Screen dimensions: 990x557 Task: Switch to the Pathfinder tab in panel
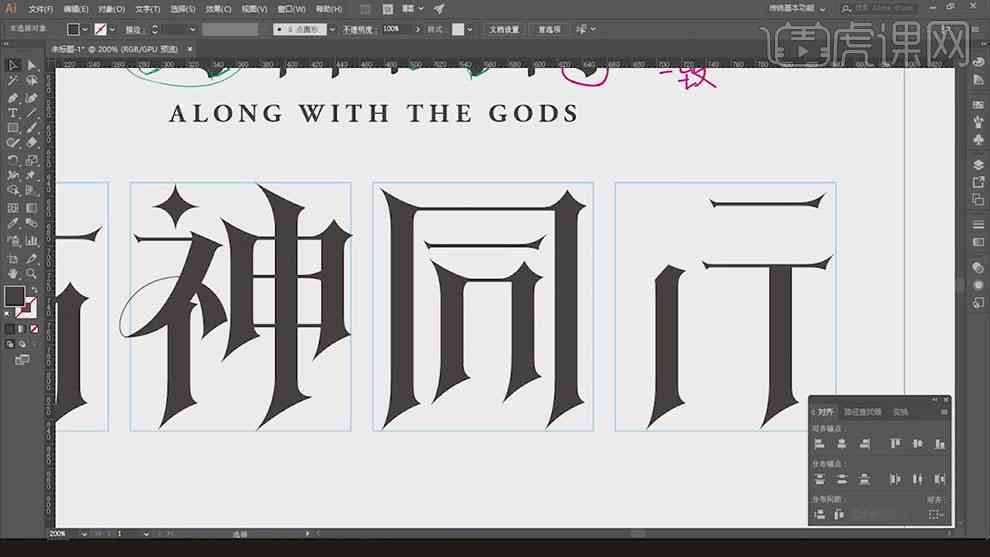[x=862, y=412]
